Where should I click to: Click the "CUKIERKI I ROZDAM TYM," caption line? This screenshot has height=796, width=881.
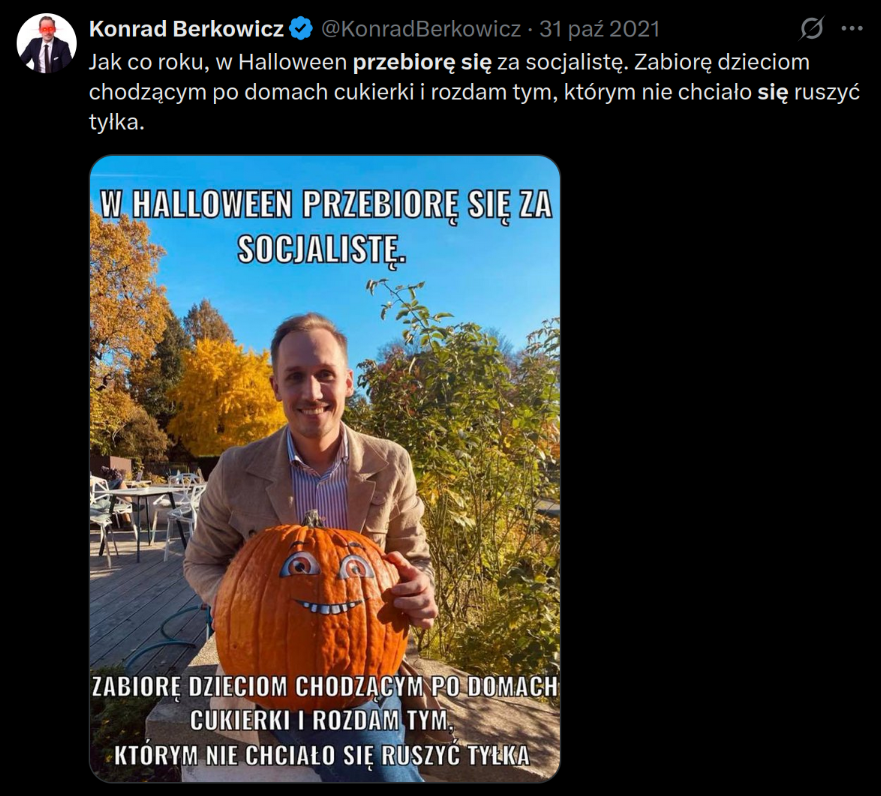tap(321, 721)
